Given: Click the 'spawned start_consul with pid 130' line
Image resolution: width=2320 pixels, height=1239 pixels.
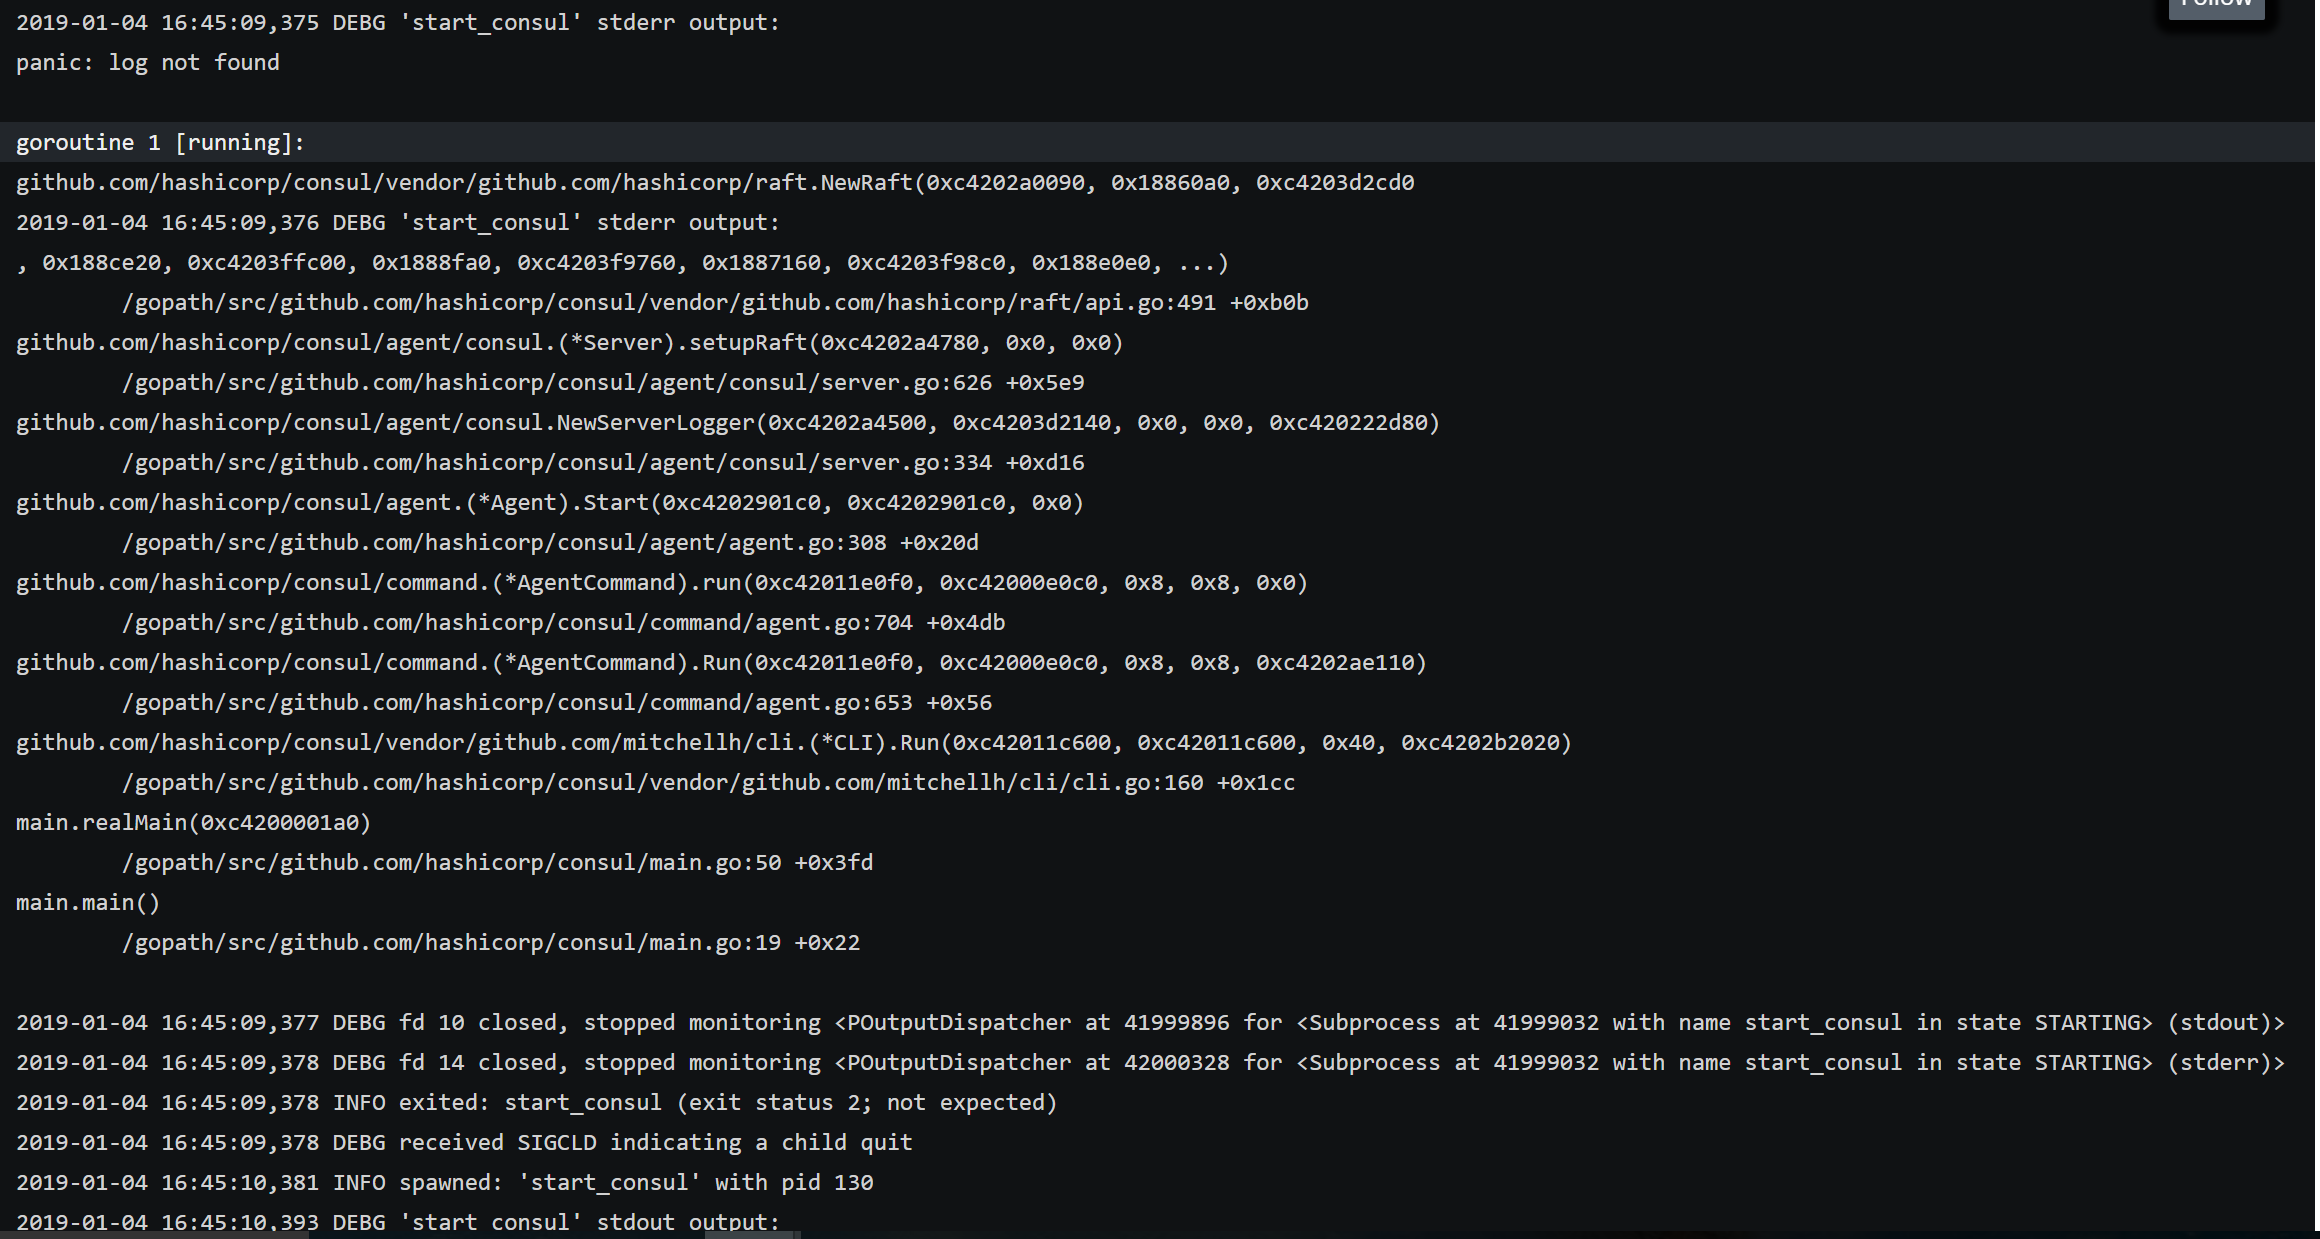Looking at the screenshot, I should click(444, 1182).
